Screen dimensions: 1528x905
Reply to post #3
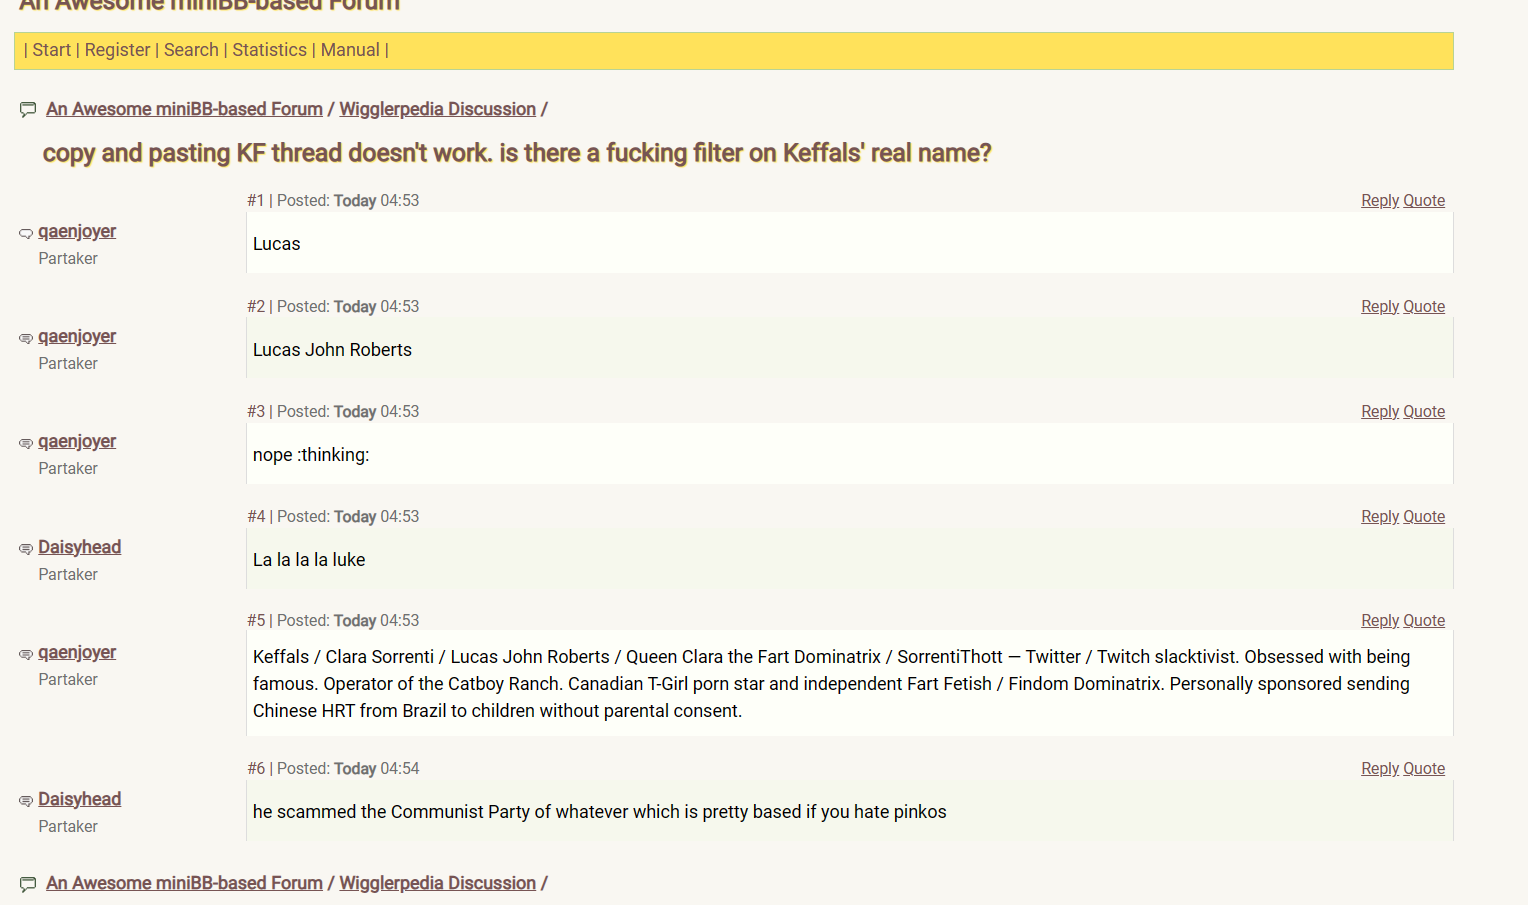click(1380, 412)
